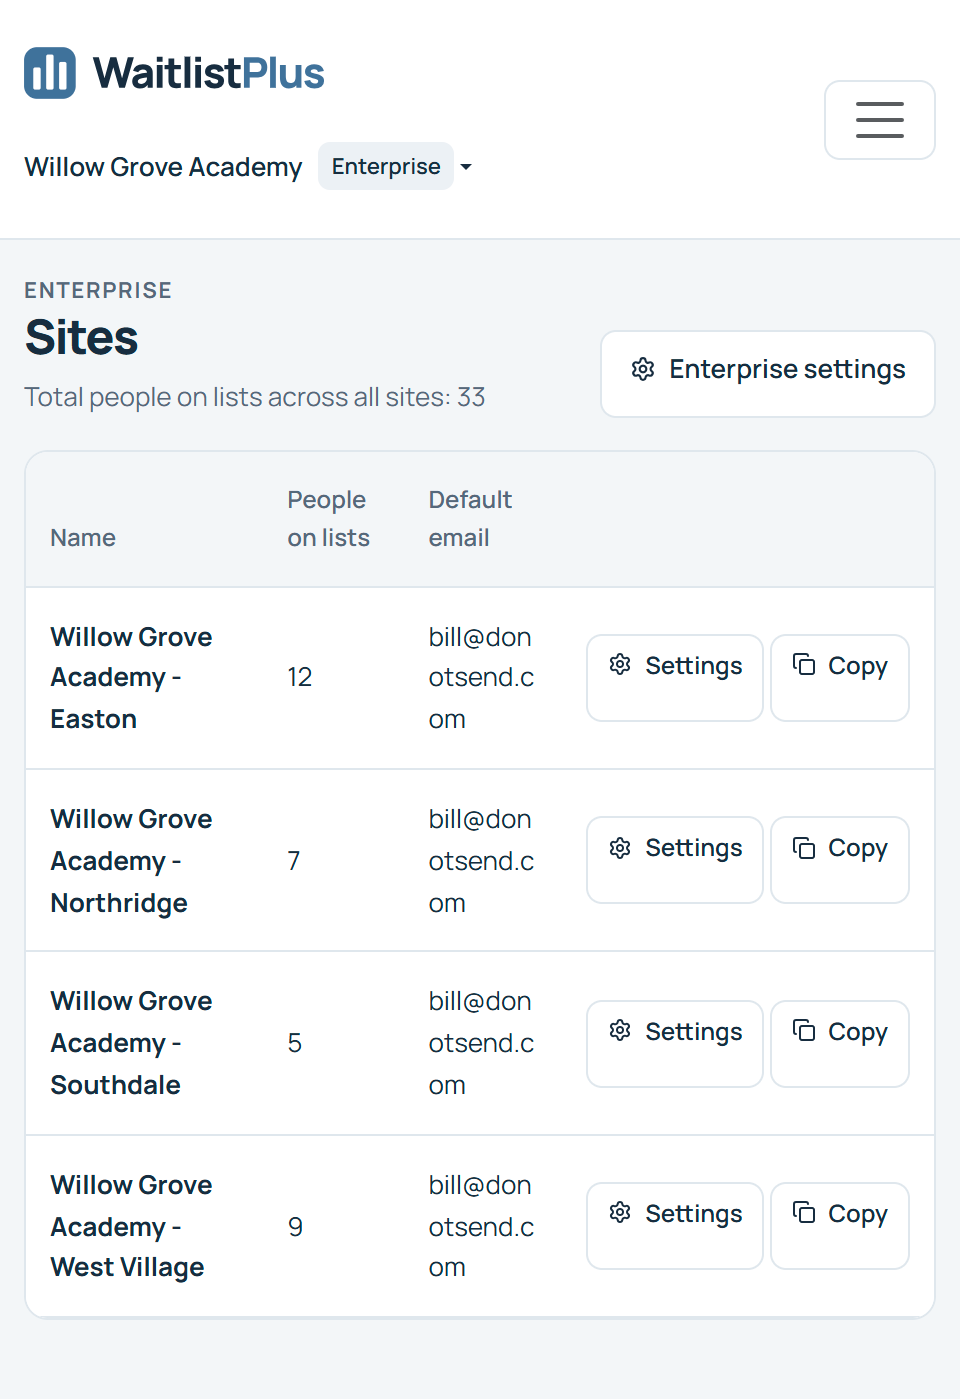Click the West Village default email address
The image size is (960, 1399).
click(481, 1226)
